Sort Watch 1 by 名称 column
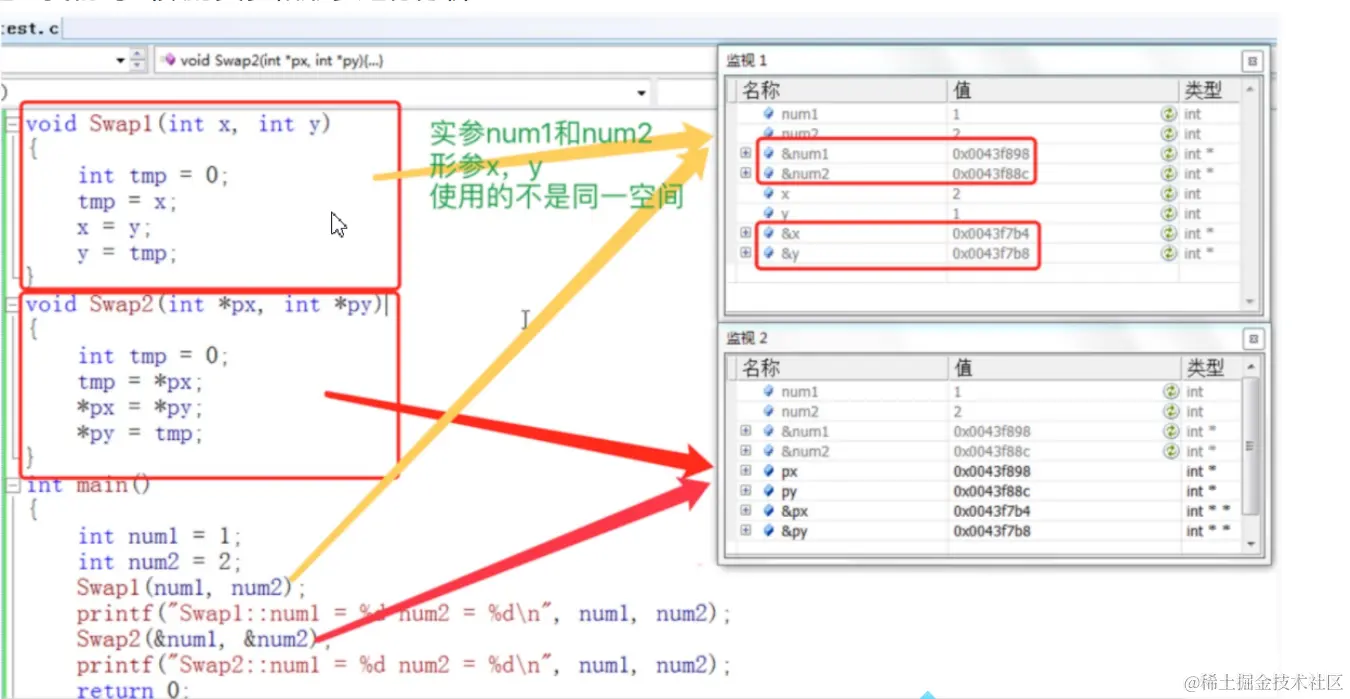Viewport: 1350px width, 699px height. [841, 91]
